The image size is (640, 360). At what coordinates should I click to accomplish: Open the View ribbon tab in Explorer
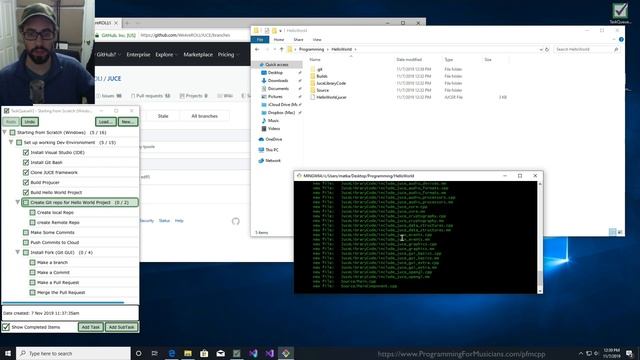coord(317,40)
